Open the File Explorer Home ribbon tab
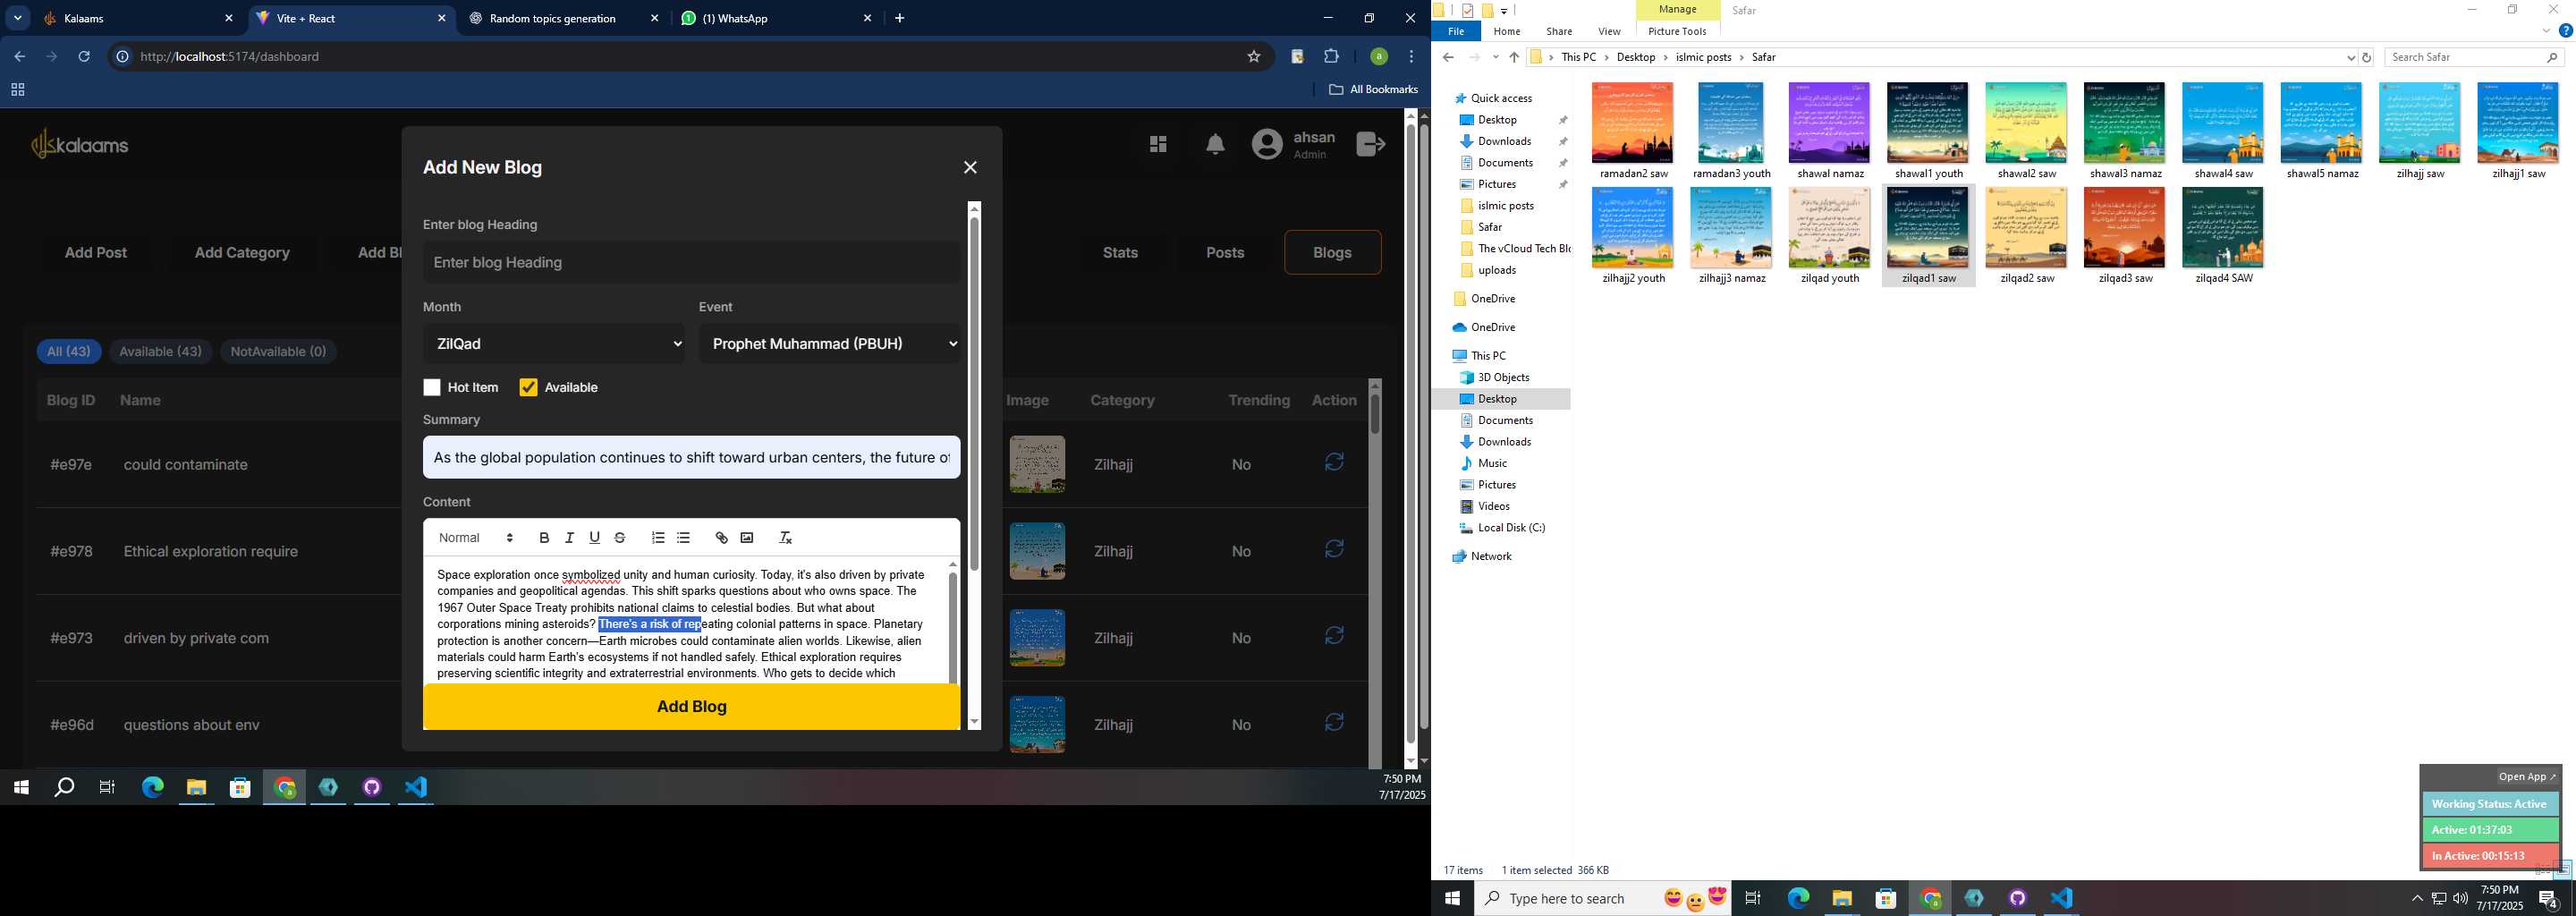 tap(1507, 31)
